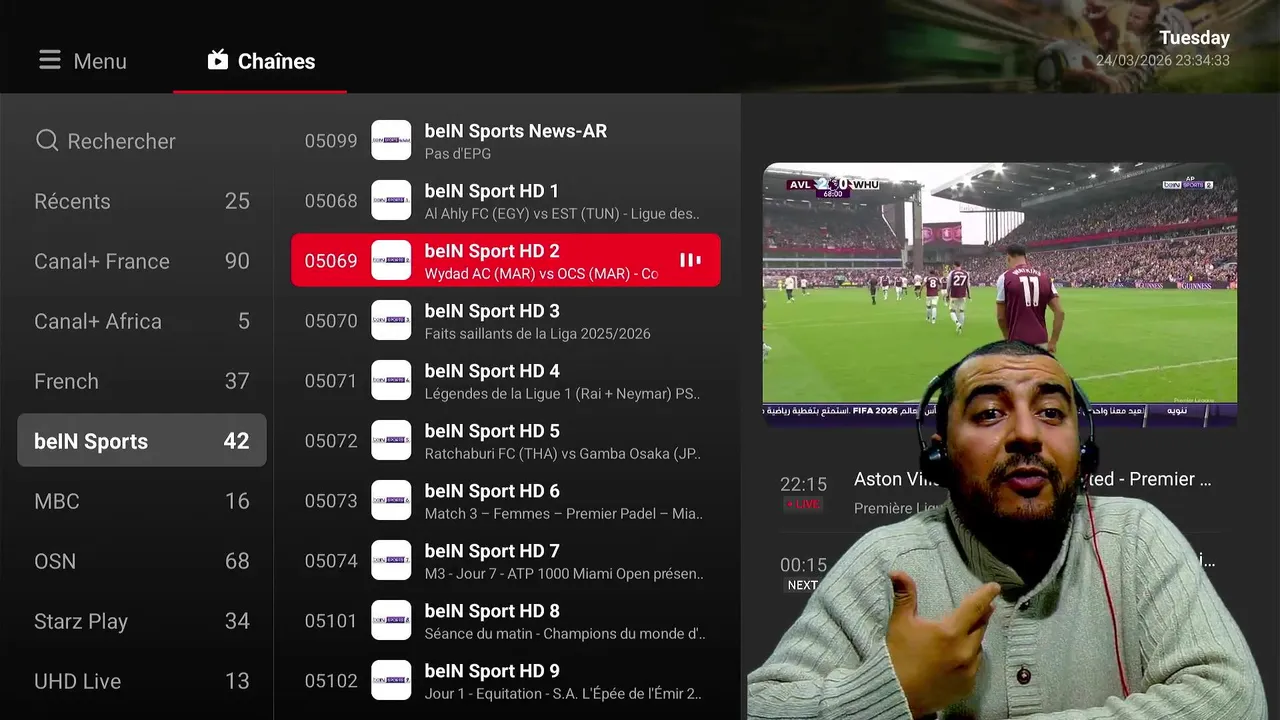
Task: Click the 'Pas d'EPG' text
Action: pyautogui.click(x=458, y=154)
